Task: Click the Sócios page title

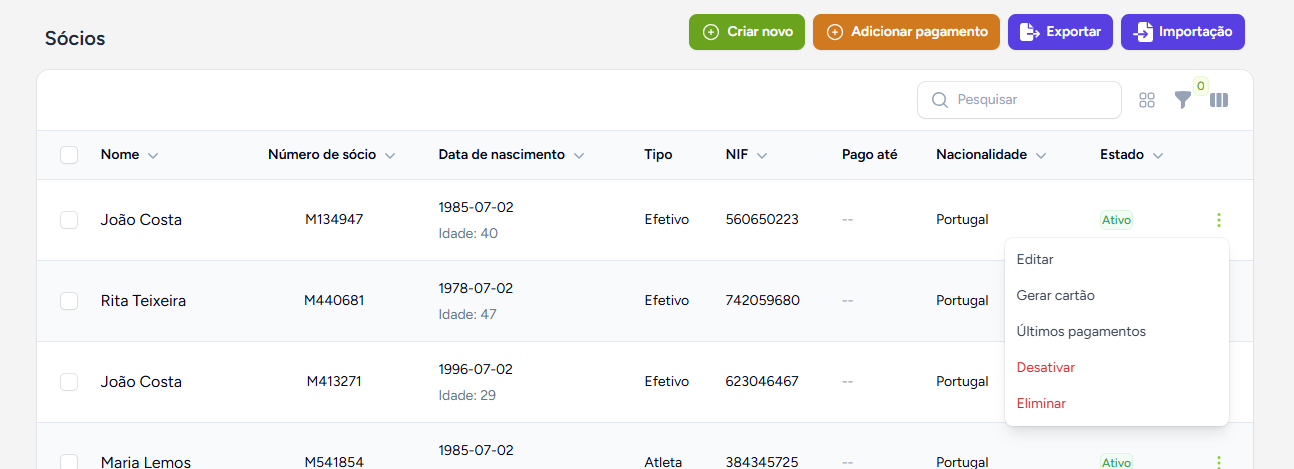Action: (x=75, y=39)
